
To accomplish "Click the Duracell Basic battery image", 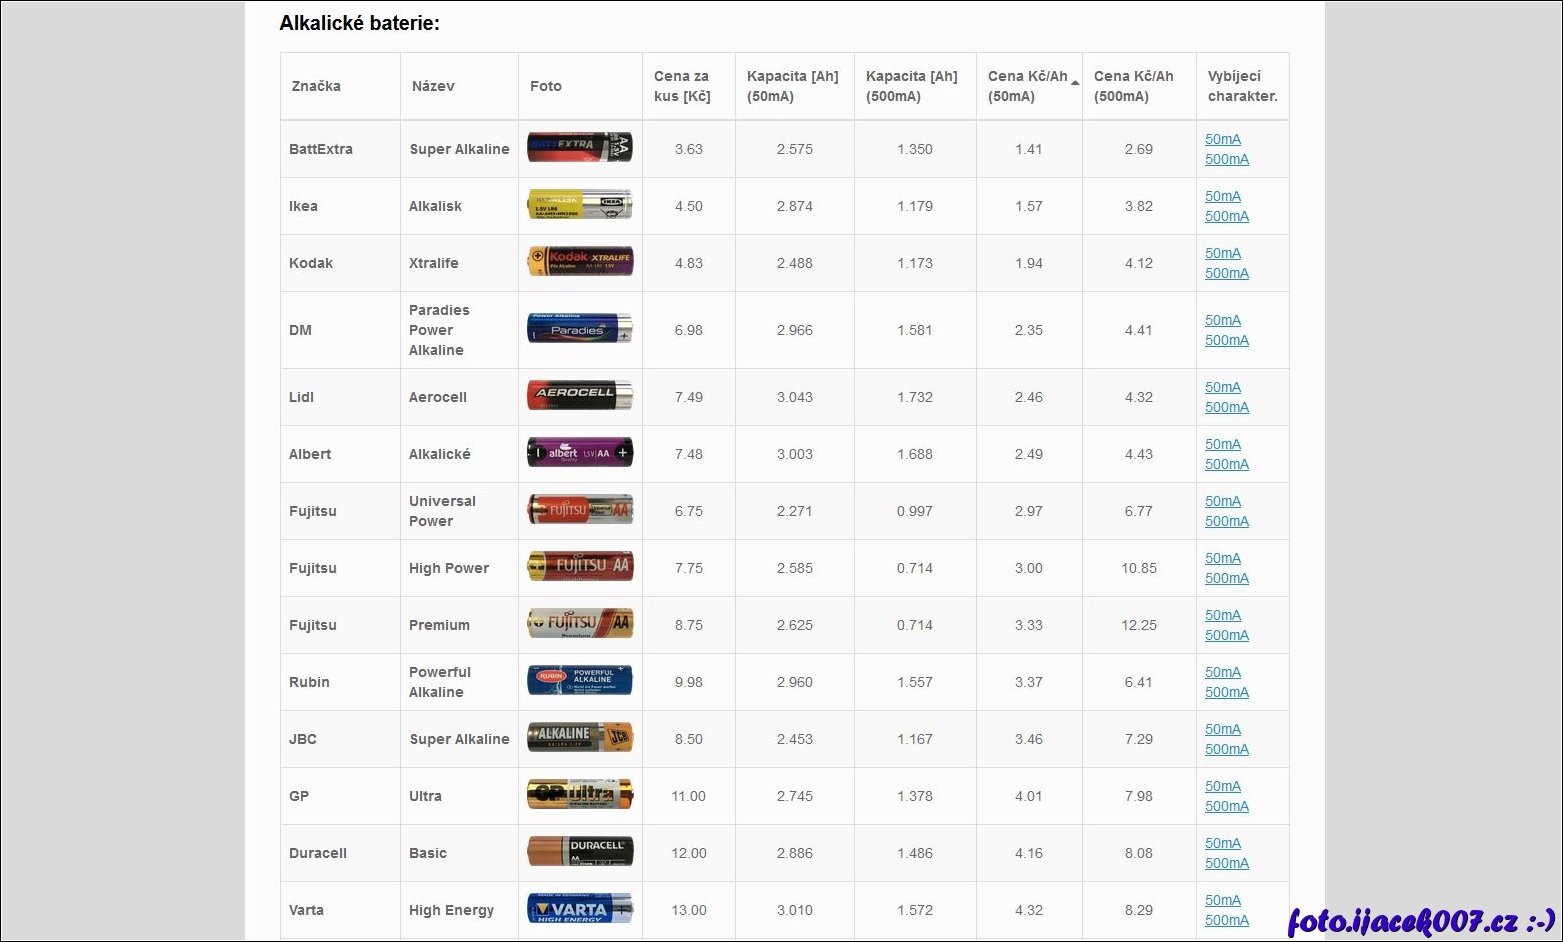I will click(x=580, y=853).
